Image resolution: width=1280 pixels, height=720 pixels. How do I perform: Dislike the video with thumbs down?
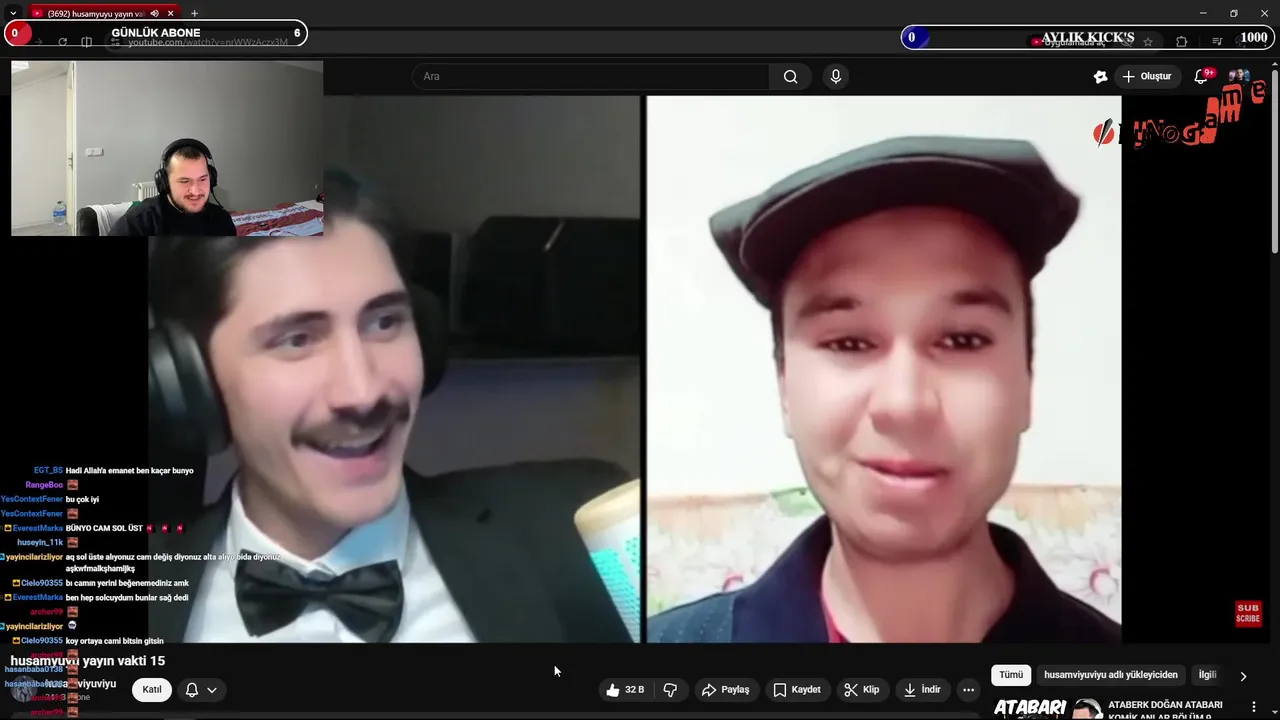[x=670, y=690]
